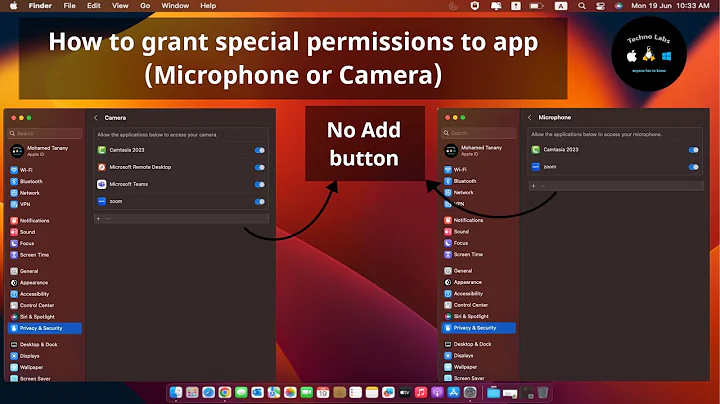
Task: Select VPN in the Camera window sidebar
Action: (x=20, y=204)
